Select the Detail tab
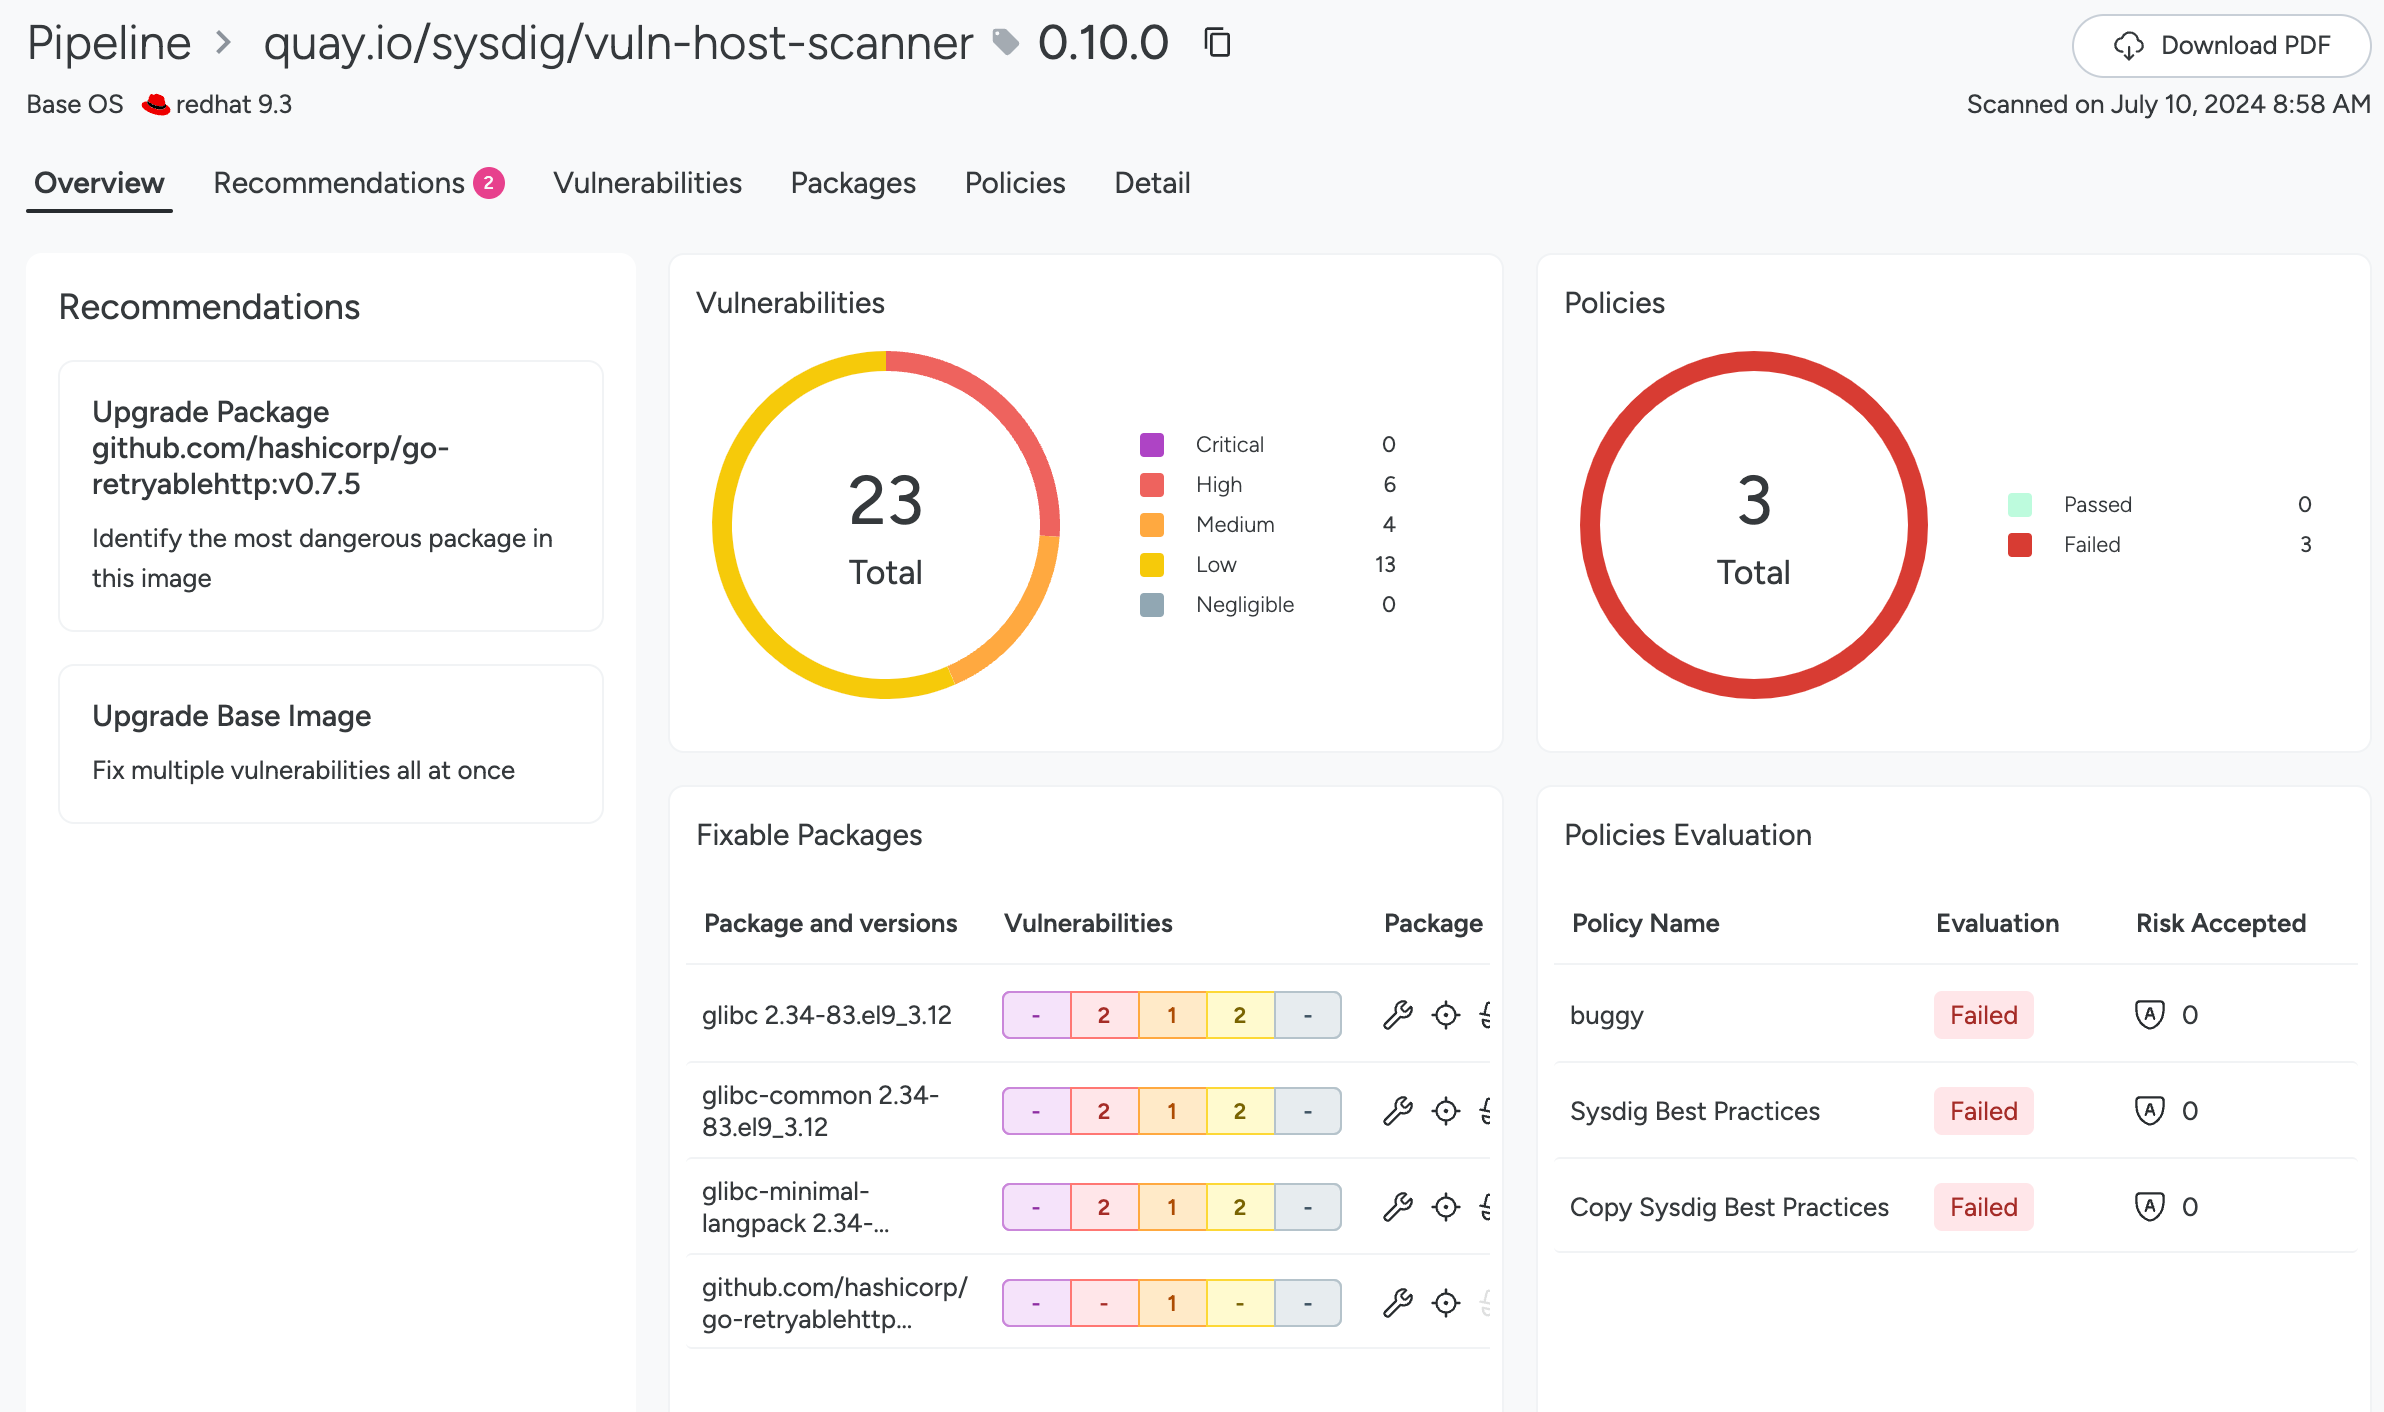Screen dimensions: 2384x1412 click(x=1152, y=183)
